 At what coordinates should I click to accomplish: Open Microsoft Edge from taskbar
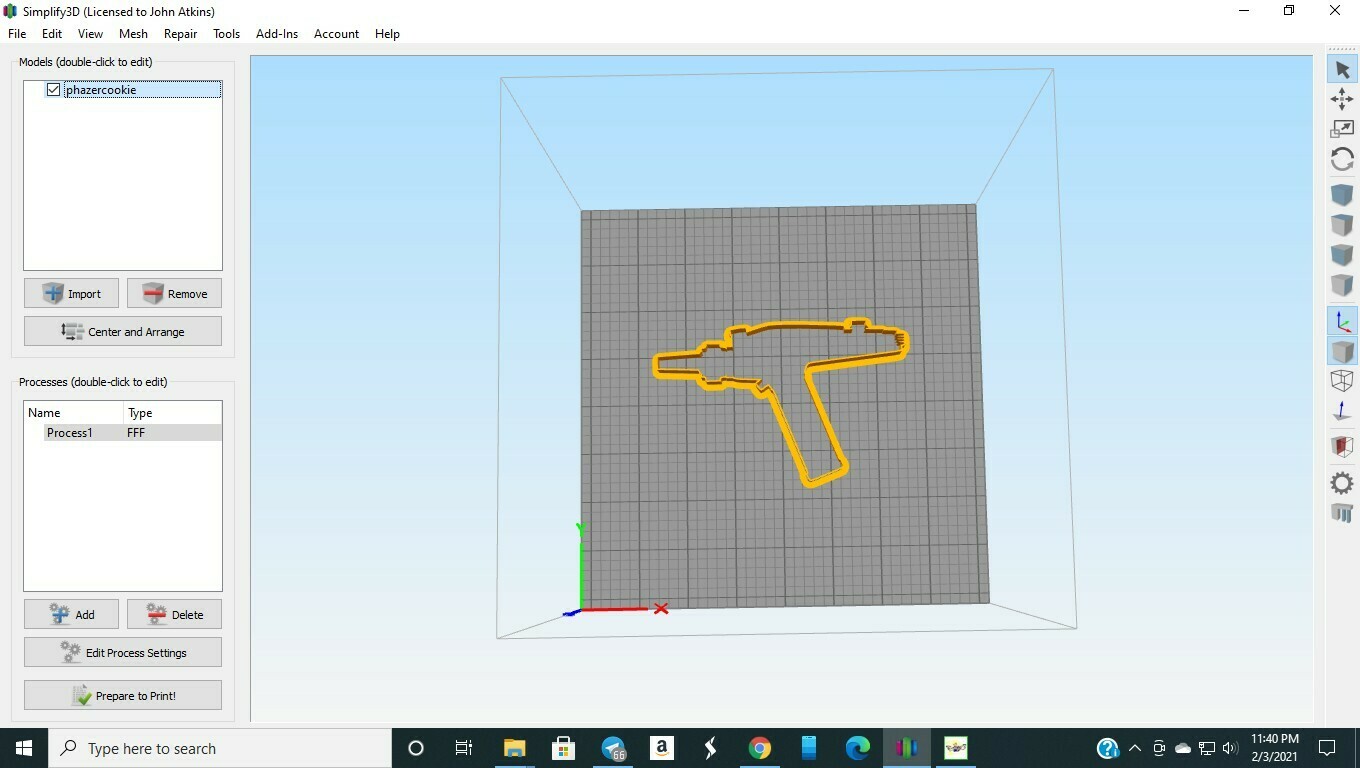click(858, 748)
